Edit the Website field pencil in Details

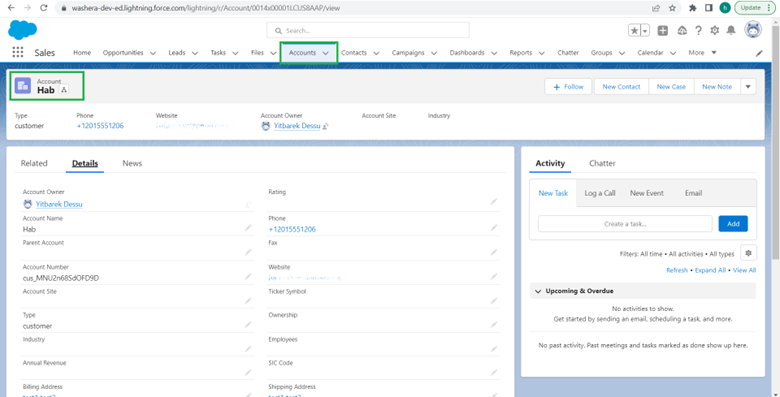tap(493, 276)
